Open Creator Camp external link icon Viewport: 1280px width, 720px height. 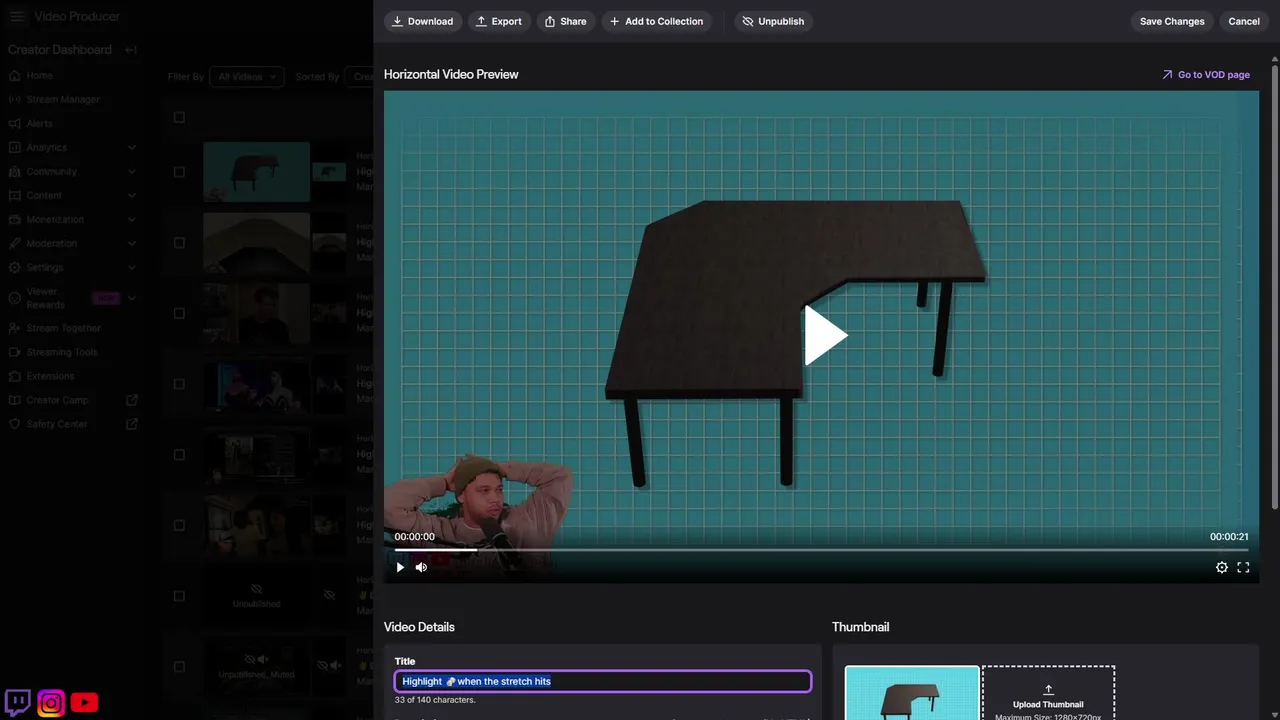tap(132, 400)
